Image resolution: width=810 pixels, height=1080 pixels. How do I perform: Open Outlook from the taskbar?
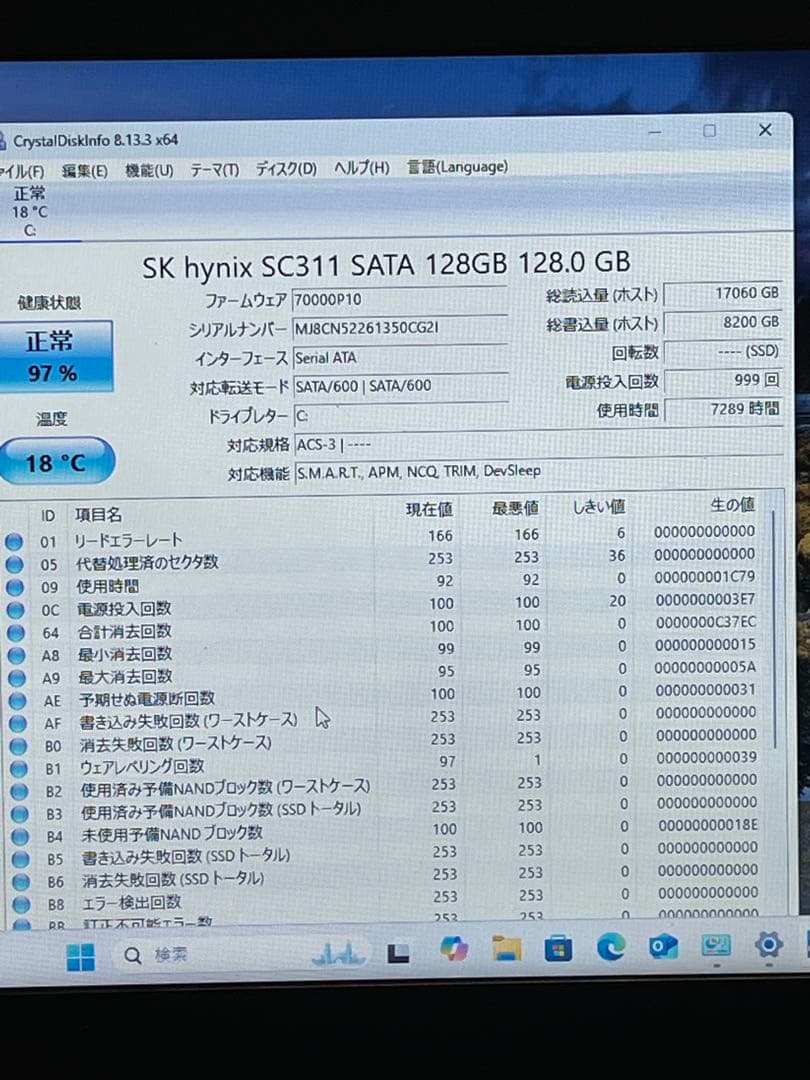point(661,949)
